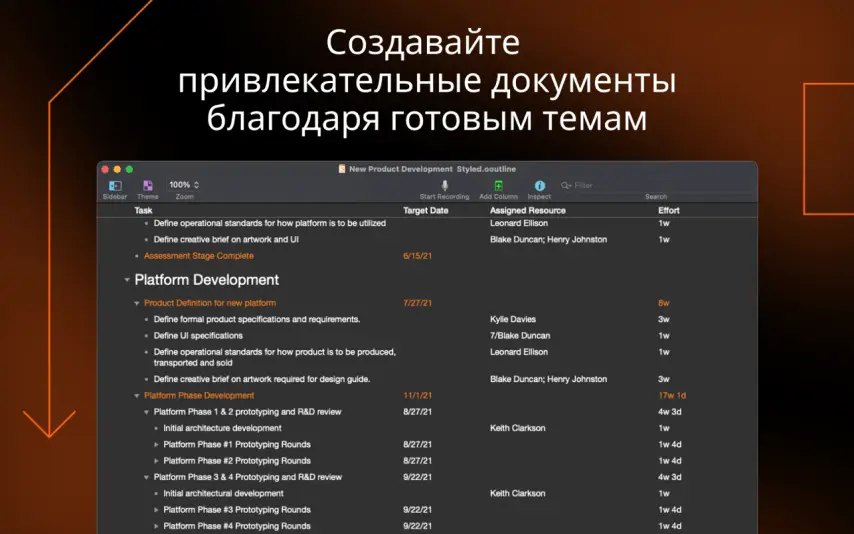Click the document icon in the title bar
854x534 pixels.
pyautogui.click(x=342, y=169)
